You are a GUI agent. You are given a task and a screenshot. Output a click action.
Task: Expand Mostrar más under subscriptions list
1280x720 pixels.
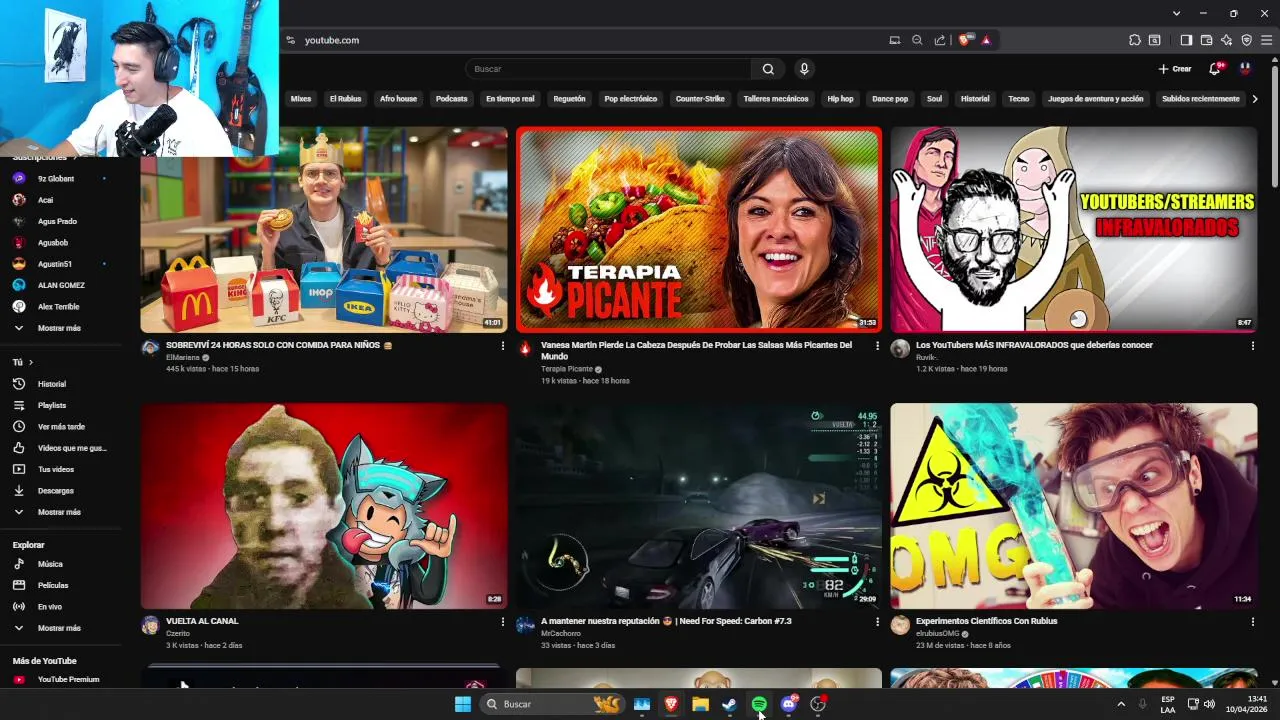point(60,328)
